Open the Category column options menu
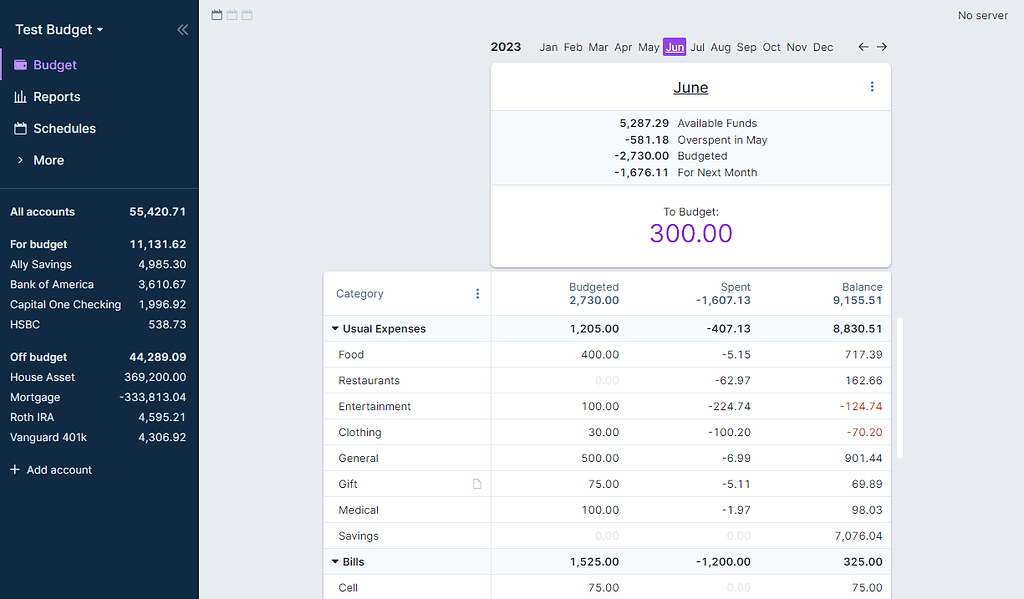 [477, 293]
